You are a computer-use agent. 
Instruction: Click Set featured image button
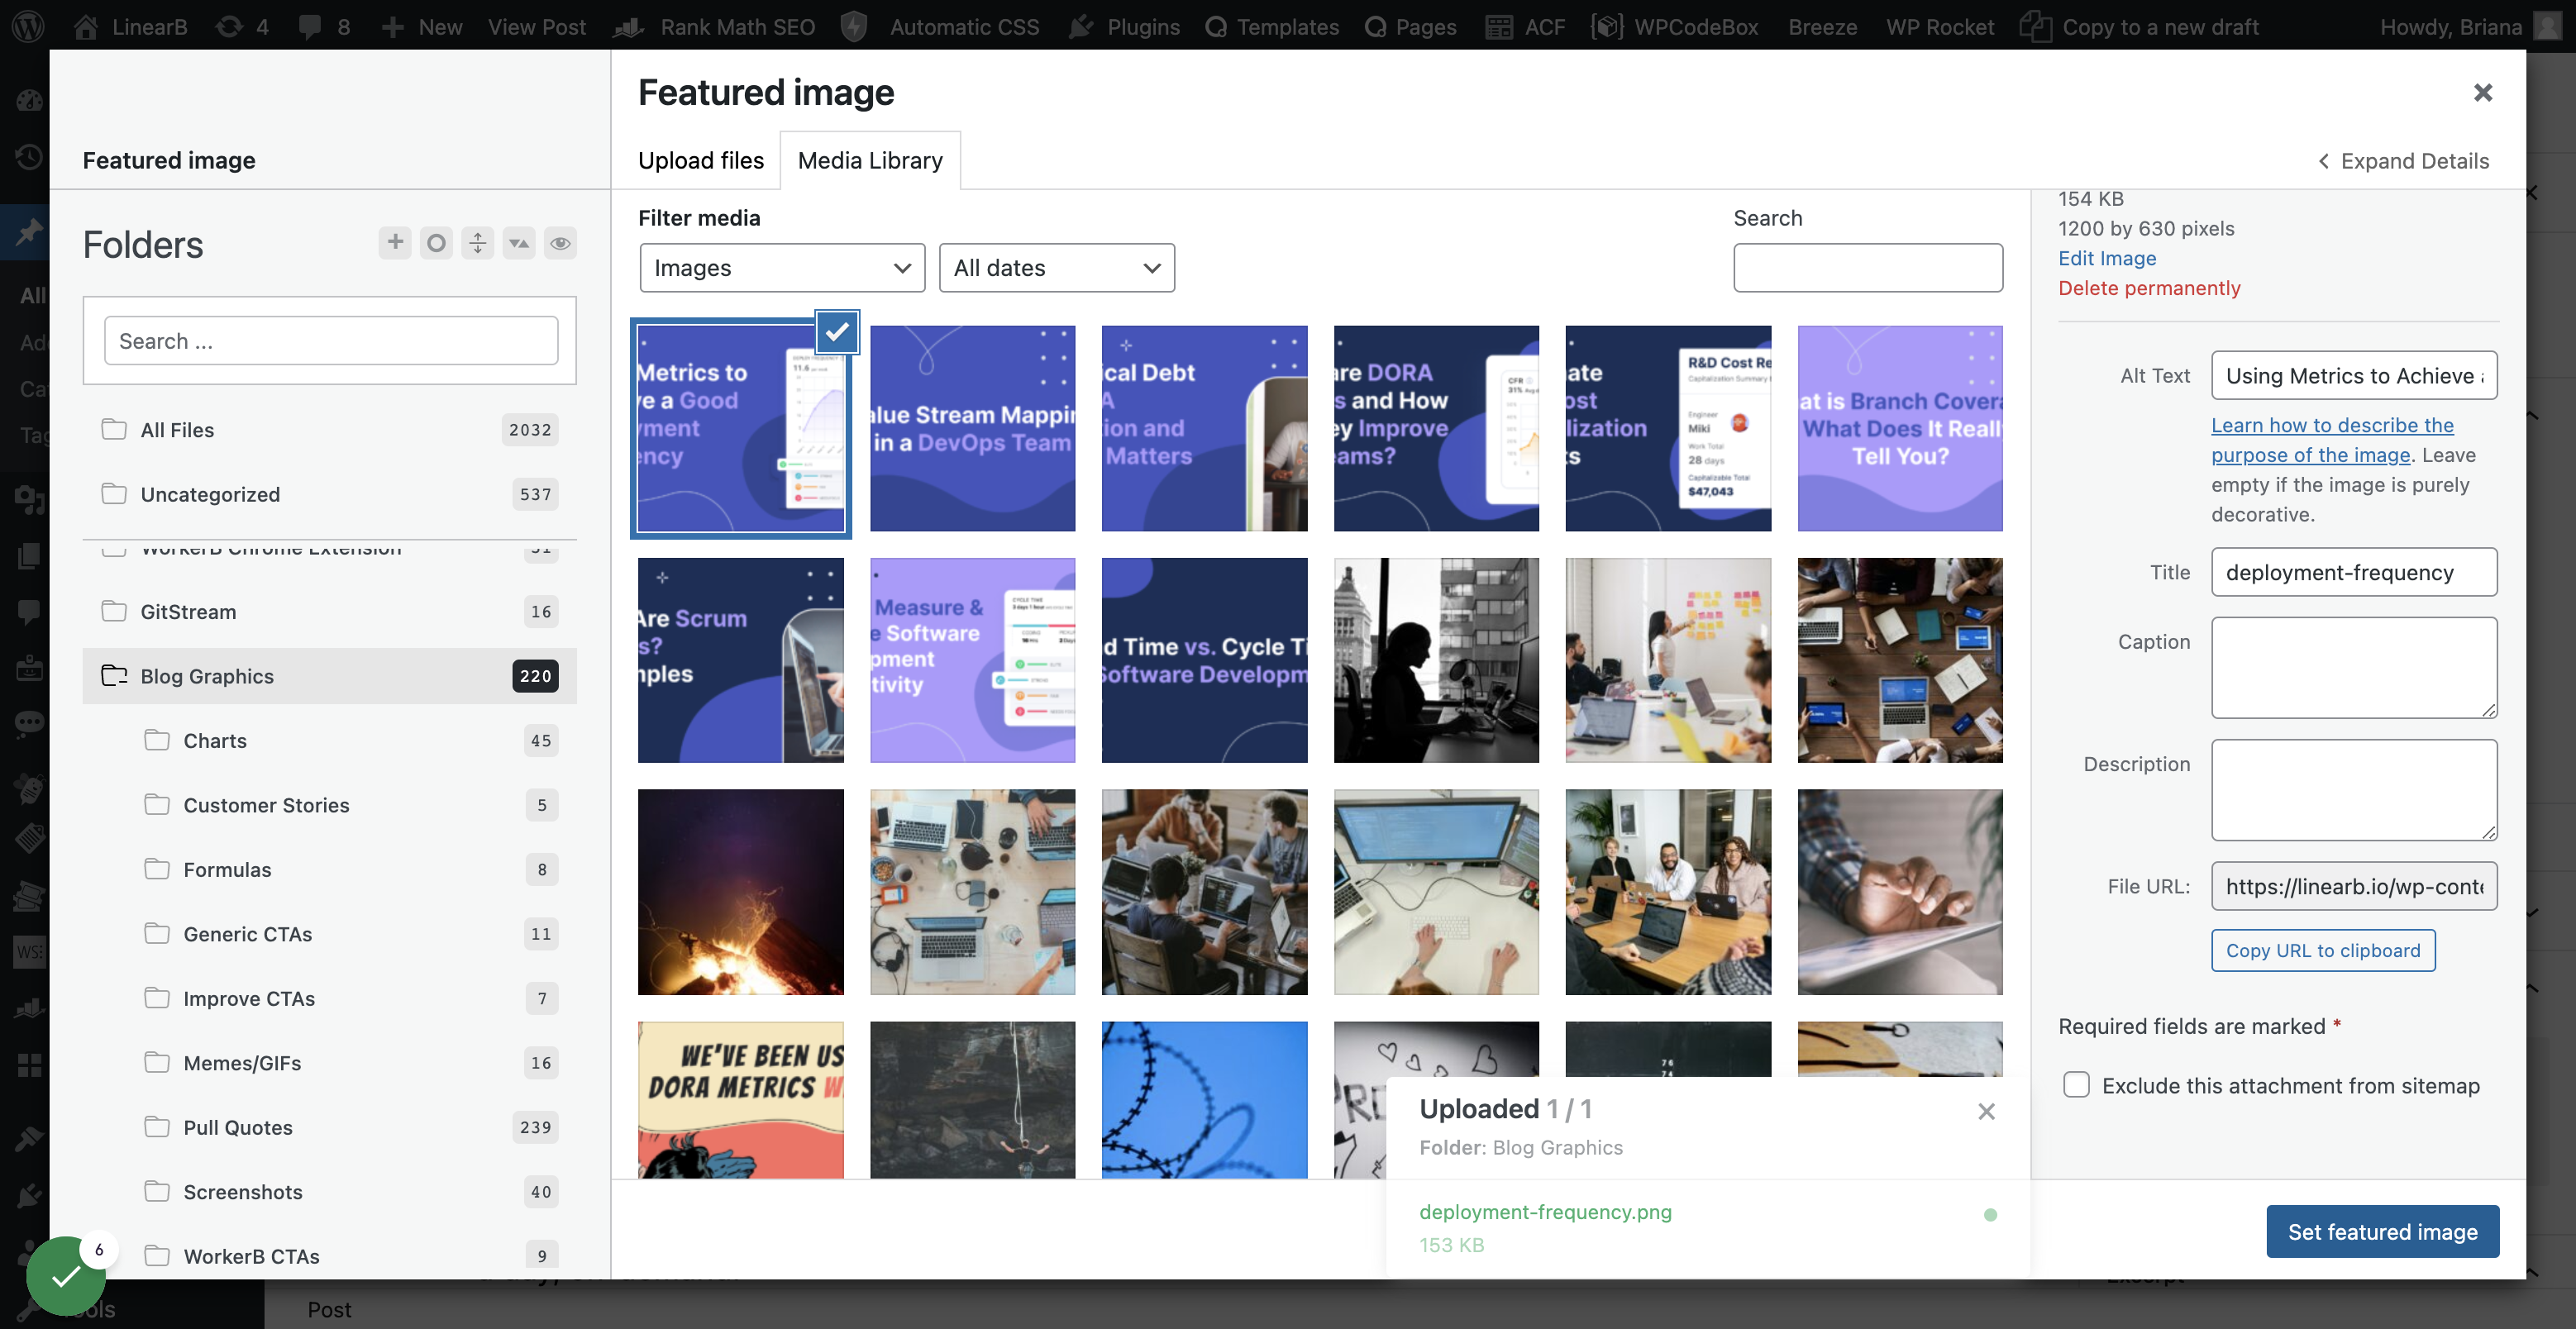[x=2382, y=1231]
